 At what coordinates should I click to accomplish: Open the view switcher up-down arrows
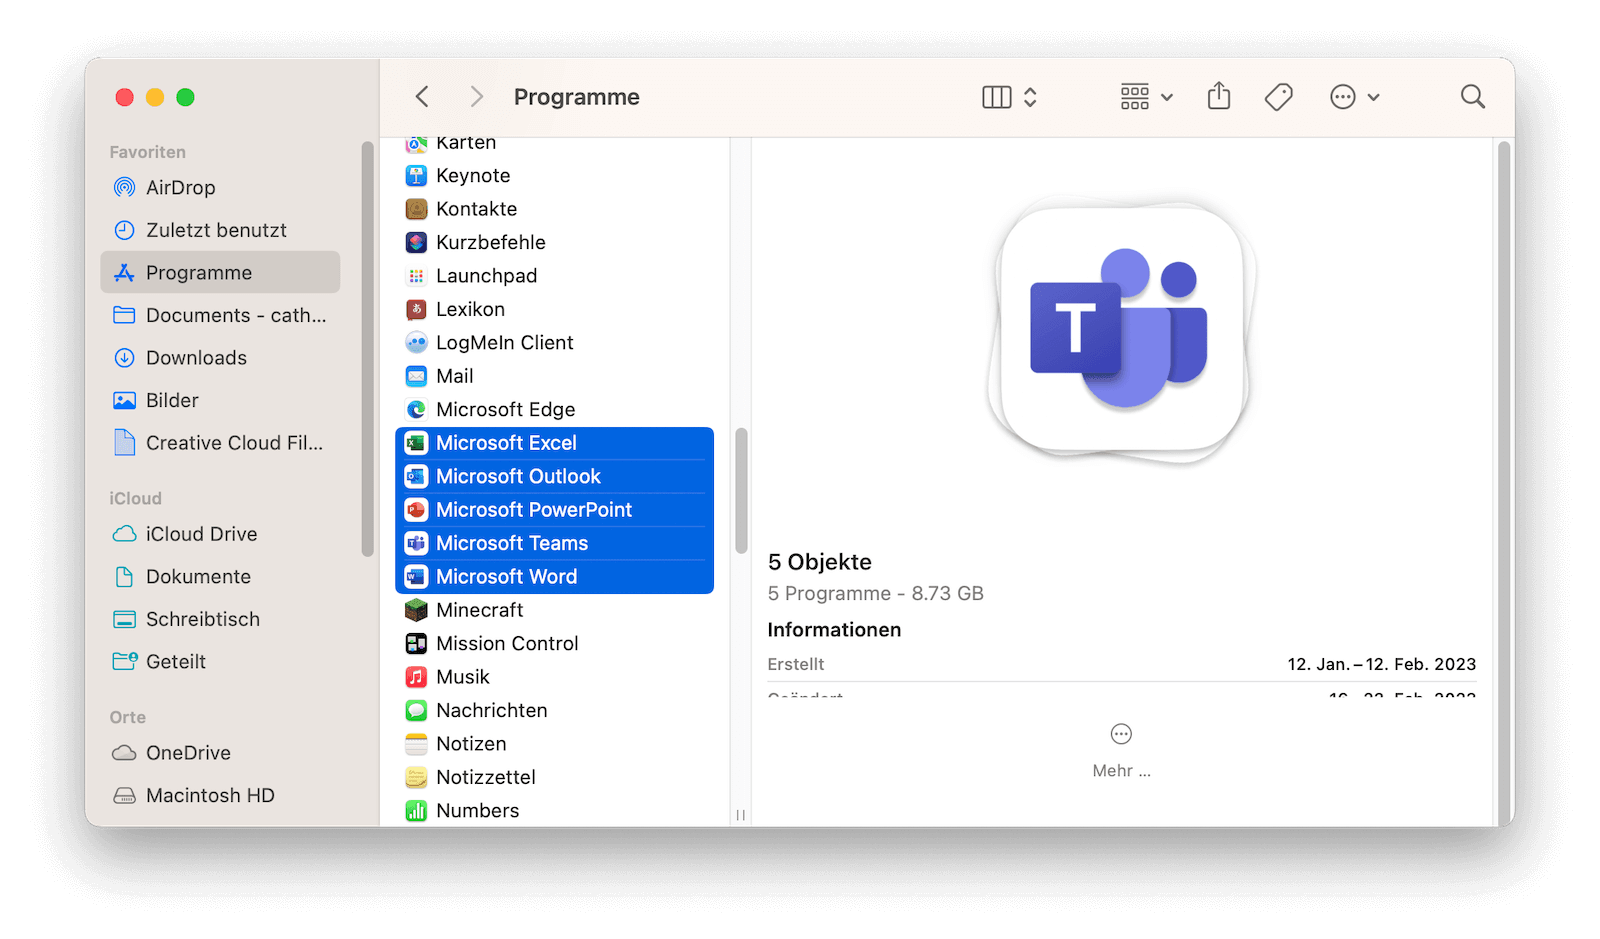click(x=1030, y=97)
